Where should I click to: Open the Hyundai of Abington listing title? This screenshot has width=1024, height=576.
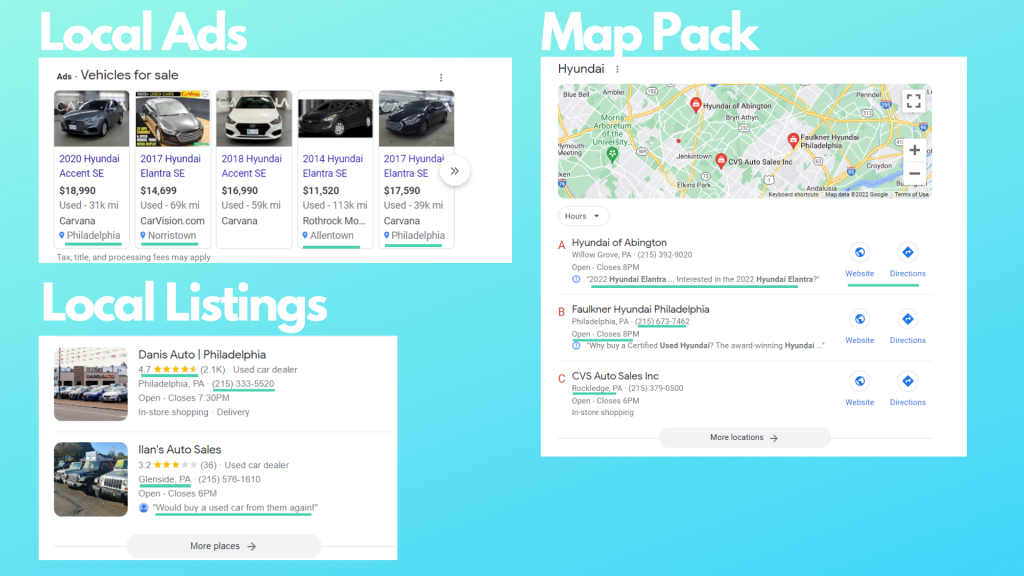tap(619, 243)
